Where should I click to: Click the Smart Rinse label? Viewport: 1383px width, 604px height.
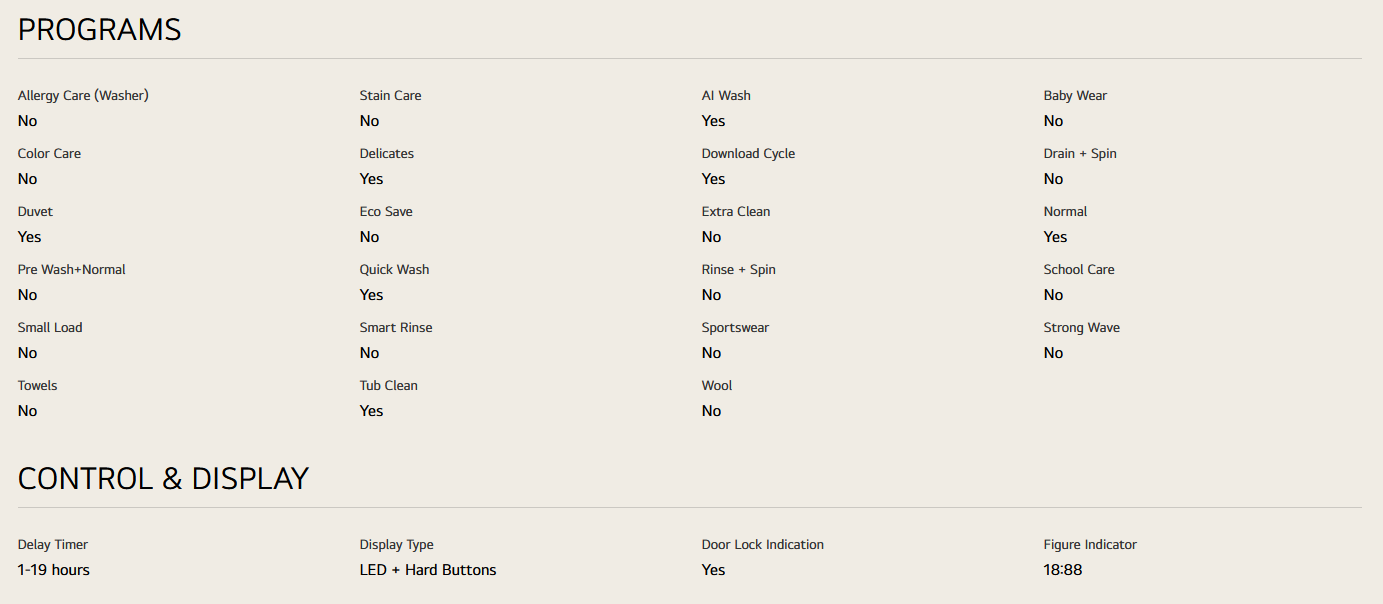pyautogui.click(x=396, y=328)
